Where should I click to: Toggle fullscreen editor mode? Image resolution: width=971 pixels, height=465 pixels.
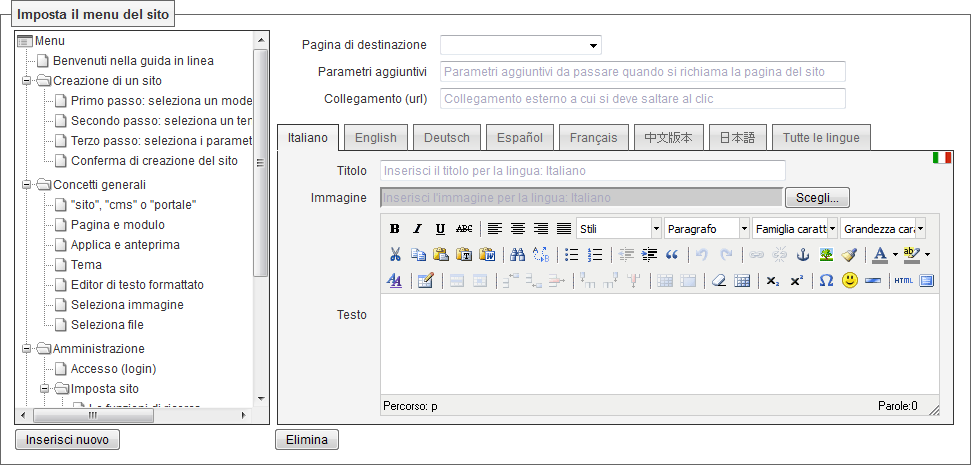tap(926, 280)
